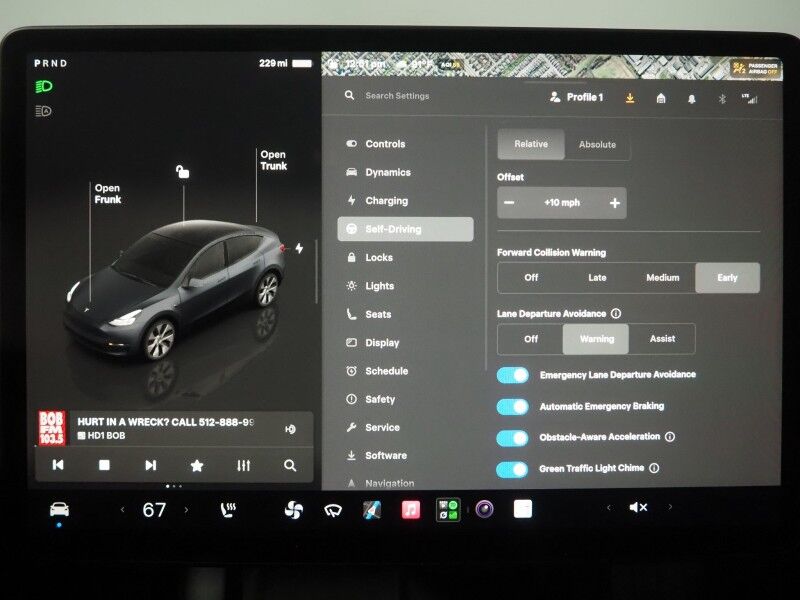Increase speed offset with plus button
This screenshot has height=600, width=800.
(x=615, y=203)
